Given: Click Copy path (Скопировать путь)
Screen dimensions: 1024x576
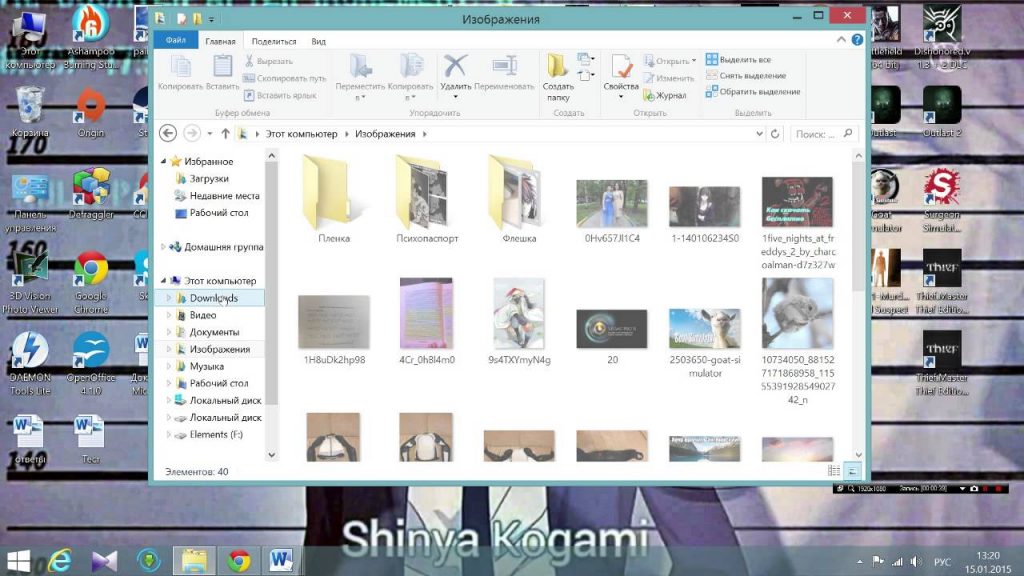Looking at the screenshot, I should [284, 78].
